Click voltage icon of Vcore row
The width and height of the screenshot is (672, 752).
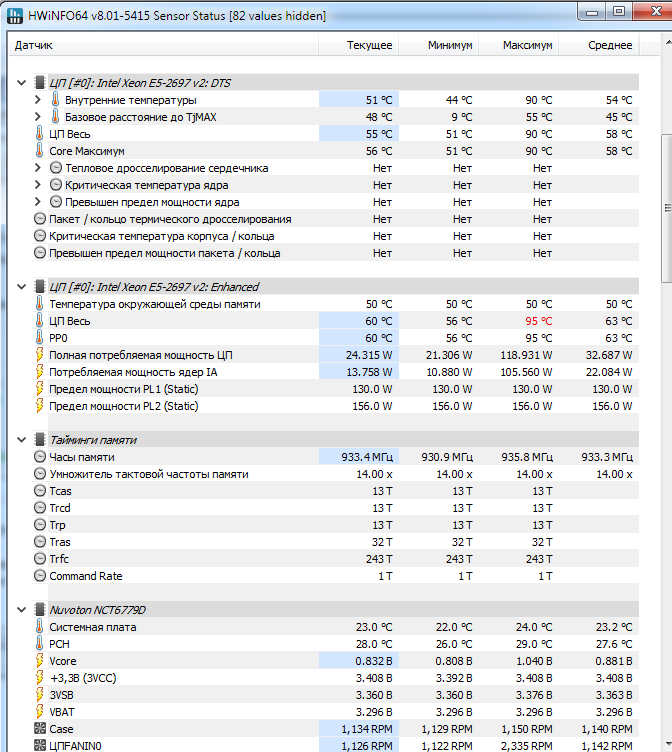click(x=40, y=661)
